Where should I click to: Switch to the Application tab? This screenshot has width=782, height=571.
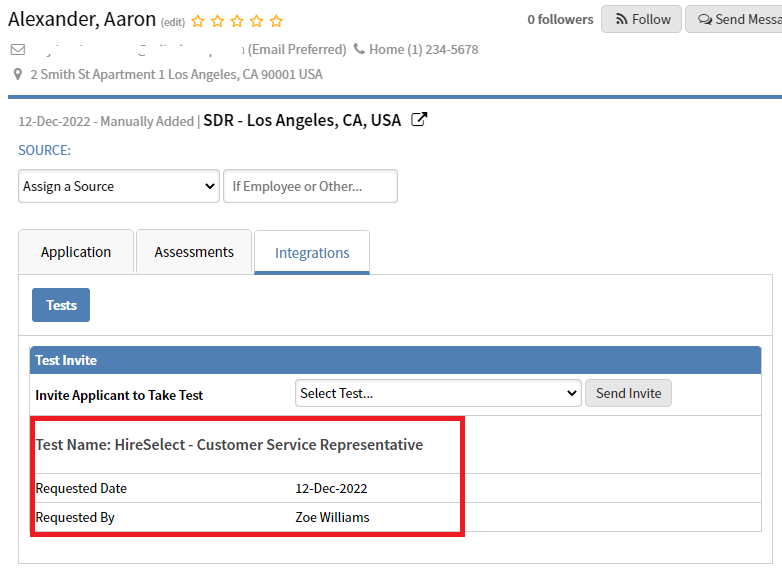pos(76,252)
